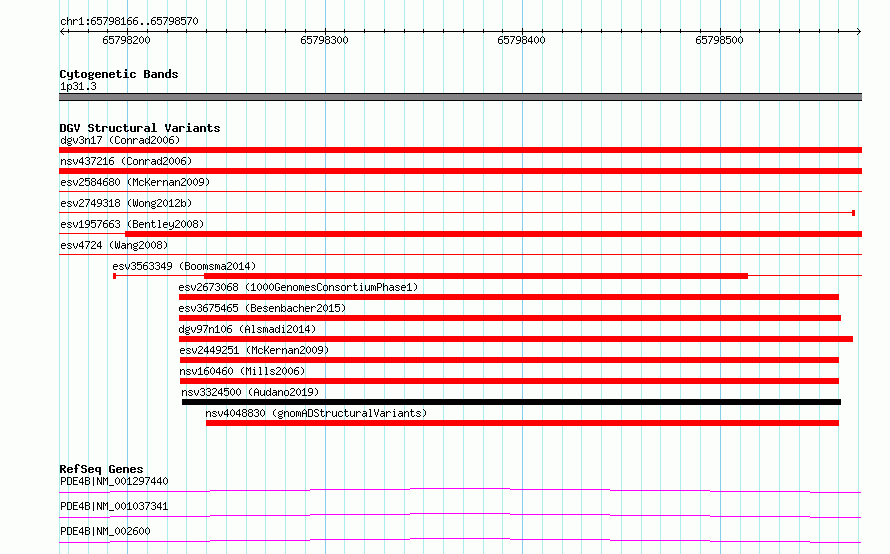Open transcript PDE4B|NM_001037341 label
This screenshot has width=890, height=554.
tap(114, 506)
